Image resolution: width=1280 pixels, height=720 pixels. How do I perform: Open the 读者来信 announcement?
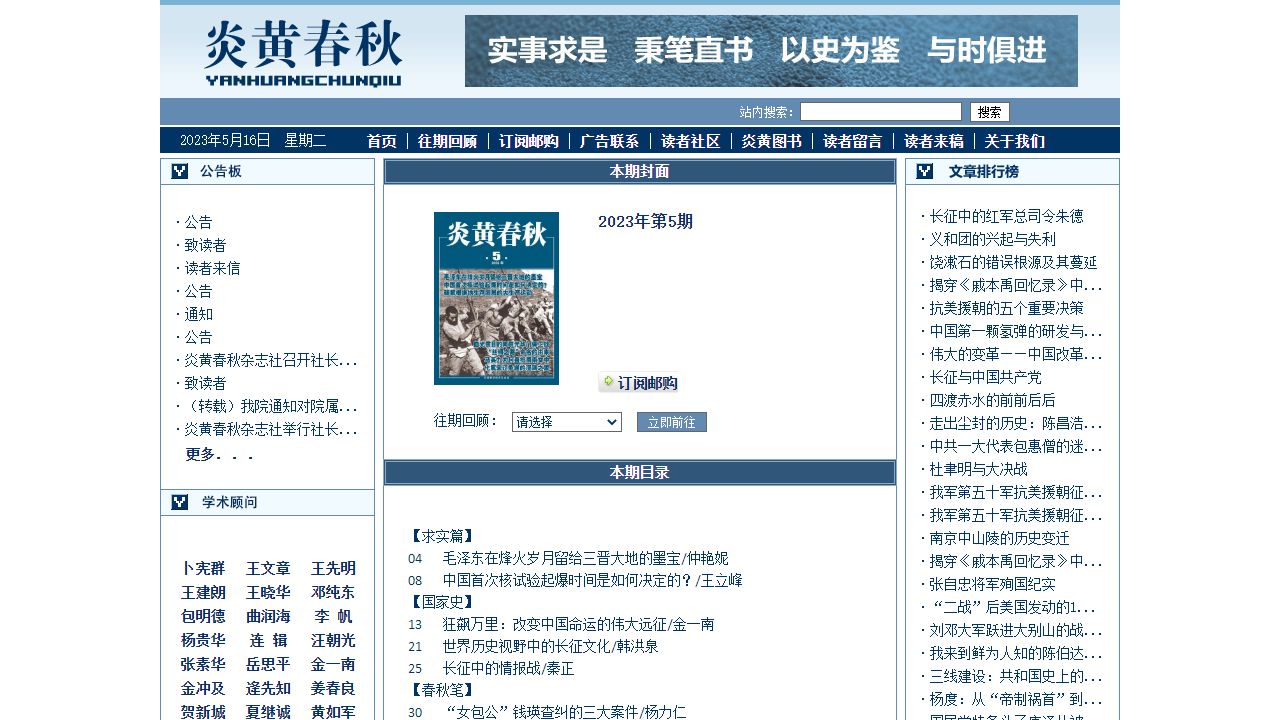click(x=212, y=268)
